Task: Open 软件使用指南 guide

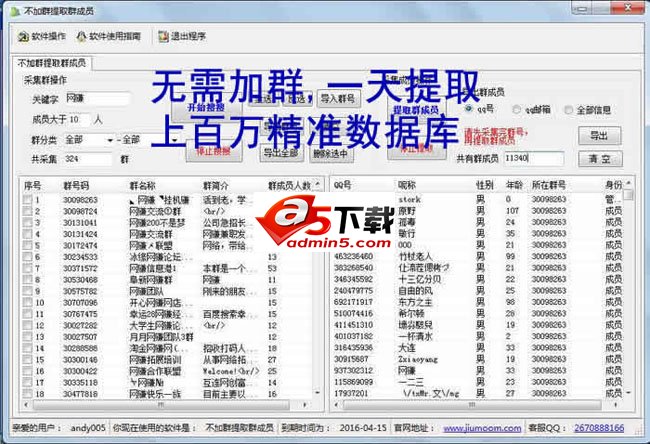Action: [x=109, y=36]
